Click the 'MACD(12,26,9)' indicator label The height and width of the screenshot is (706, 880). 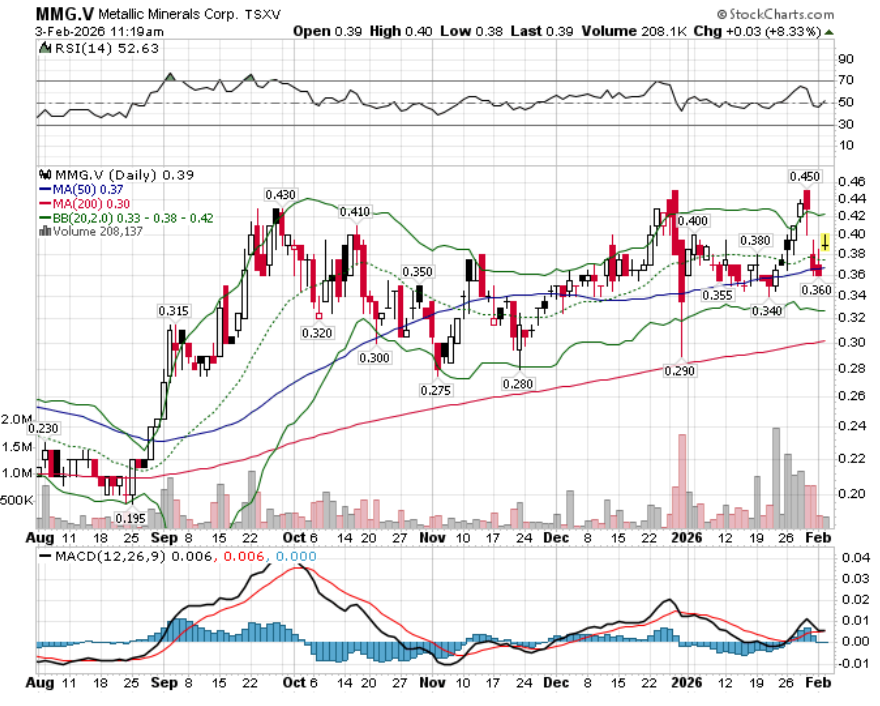pyautogui.click(x=110, y=556)
